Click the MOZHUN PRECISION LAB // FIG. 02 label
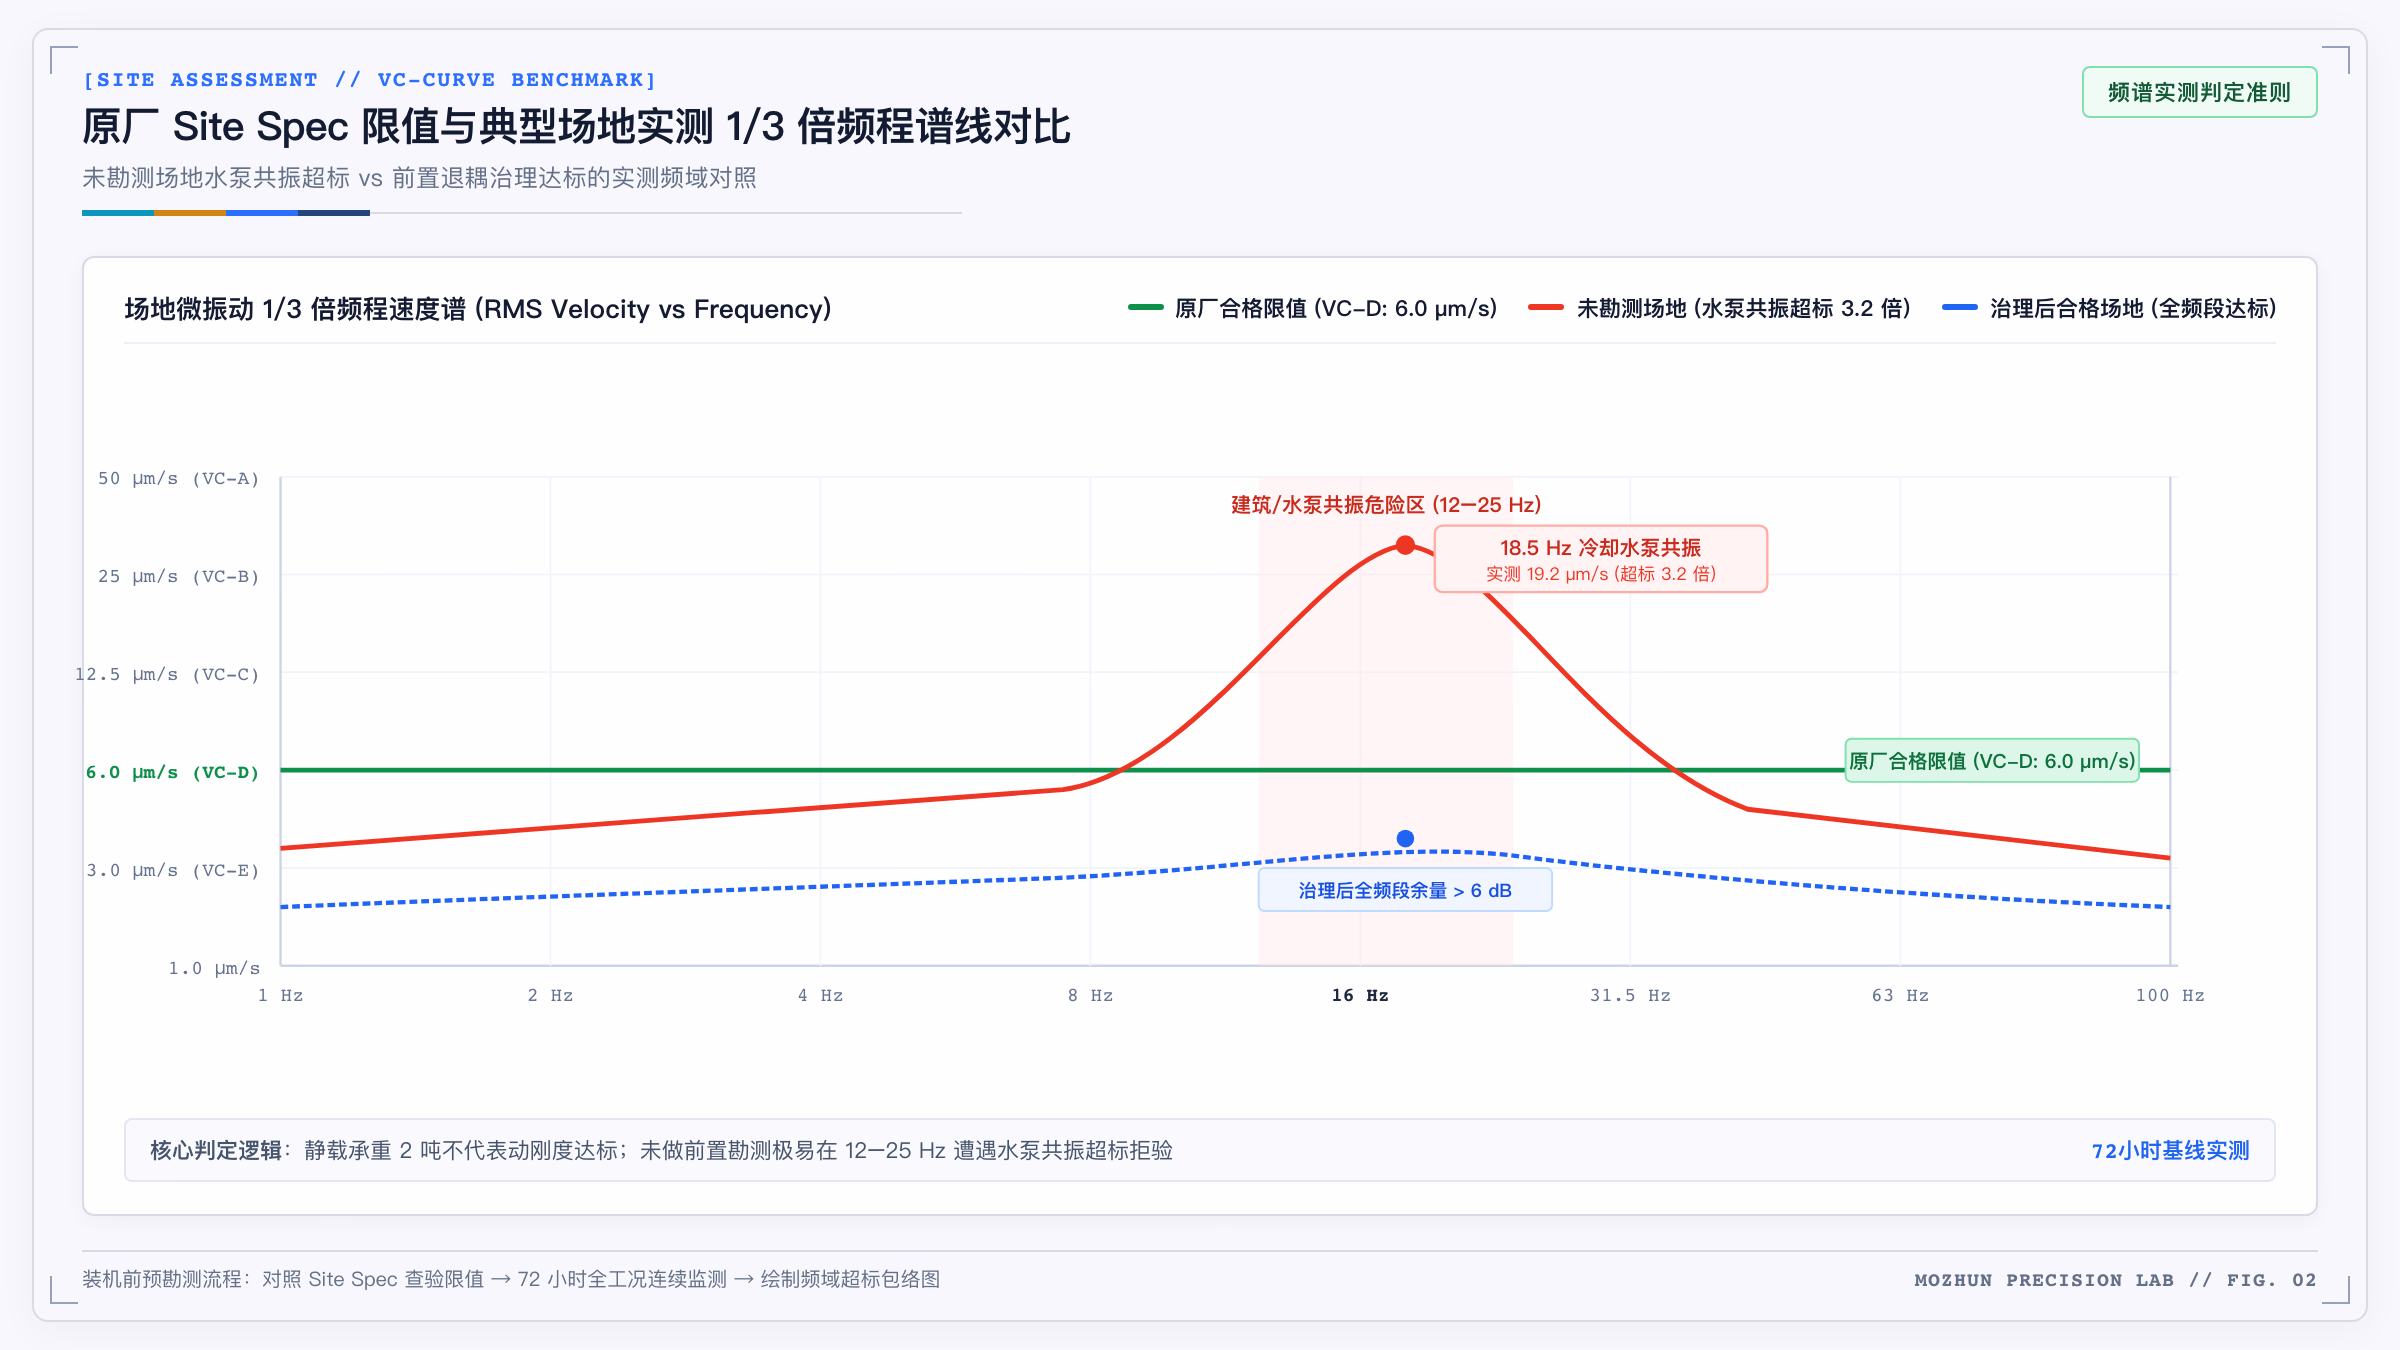 click(2115, 1280)
